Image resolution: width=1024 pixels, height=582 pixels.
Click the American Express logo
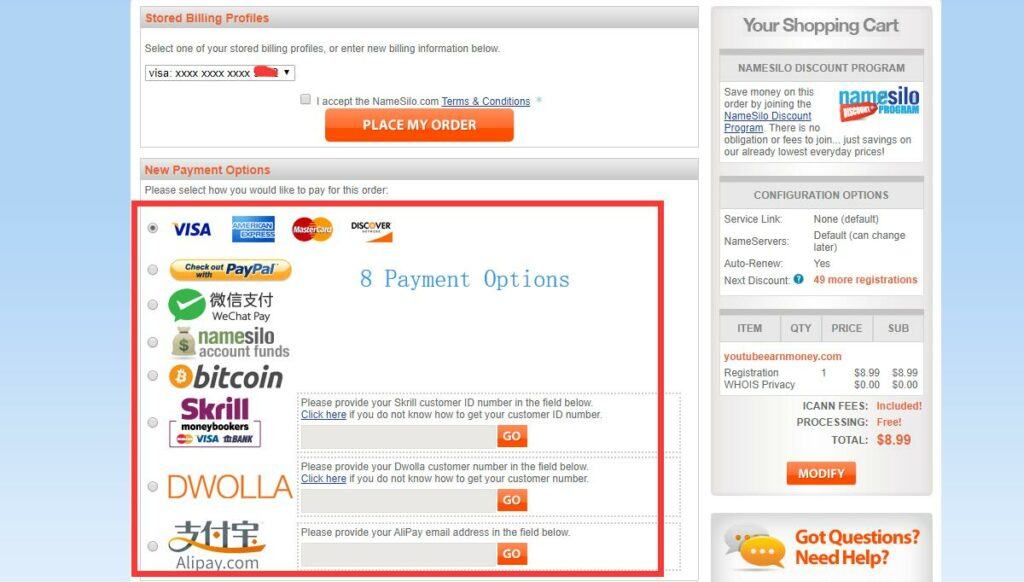[x=253, y=229]
